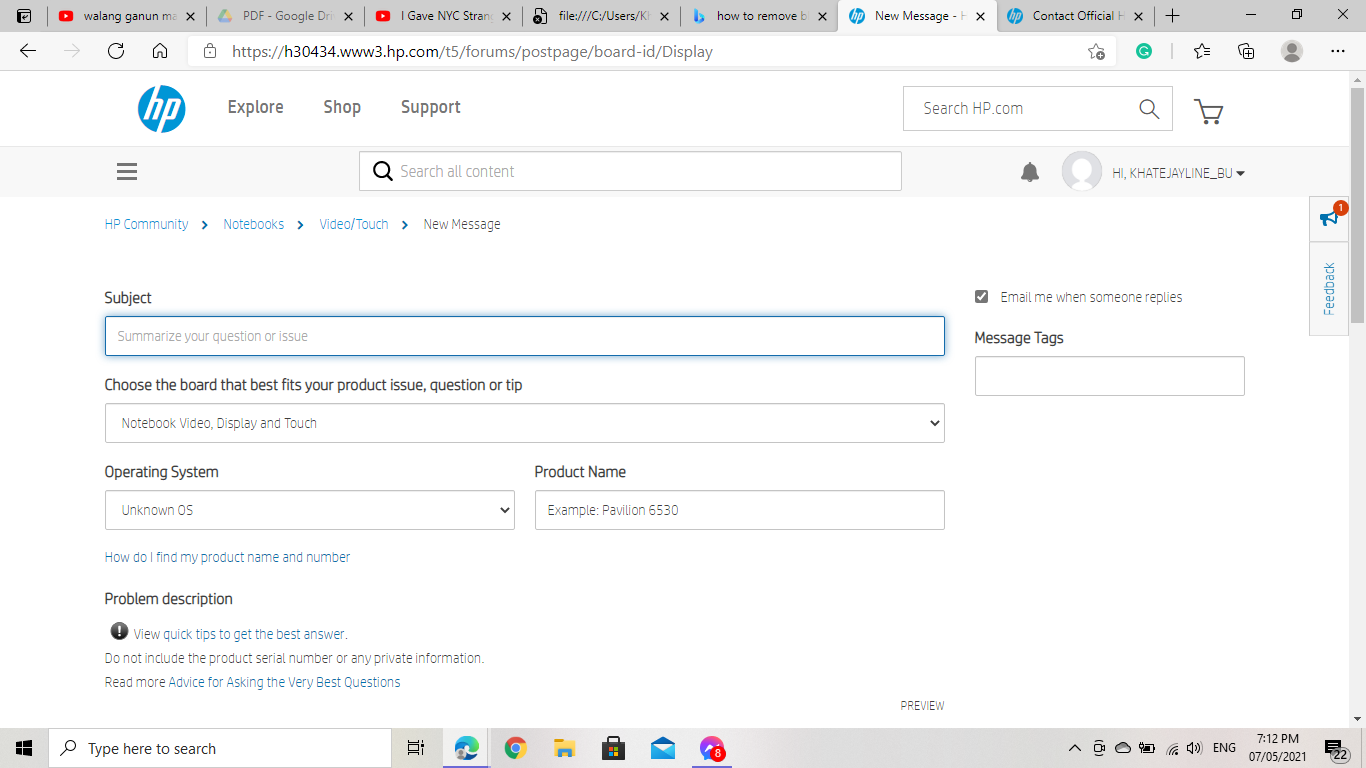Image resolution: width=1366 pixels, height=768 pixels.
Task: Open the Feedback side tab
Action: [x=1329, y=289]
